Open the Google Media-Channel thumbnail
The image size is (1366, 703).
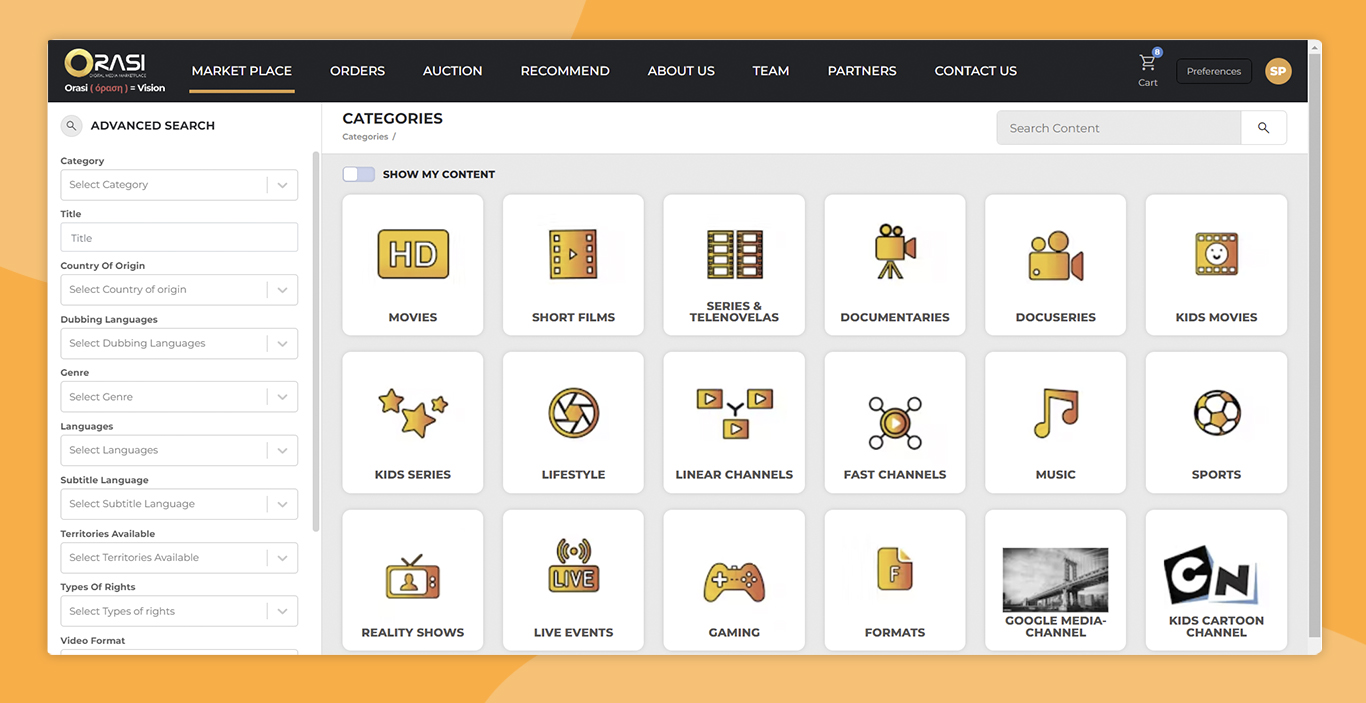(x=1055, y=579)
